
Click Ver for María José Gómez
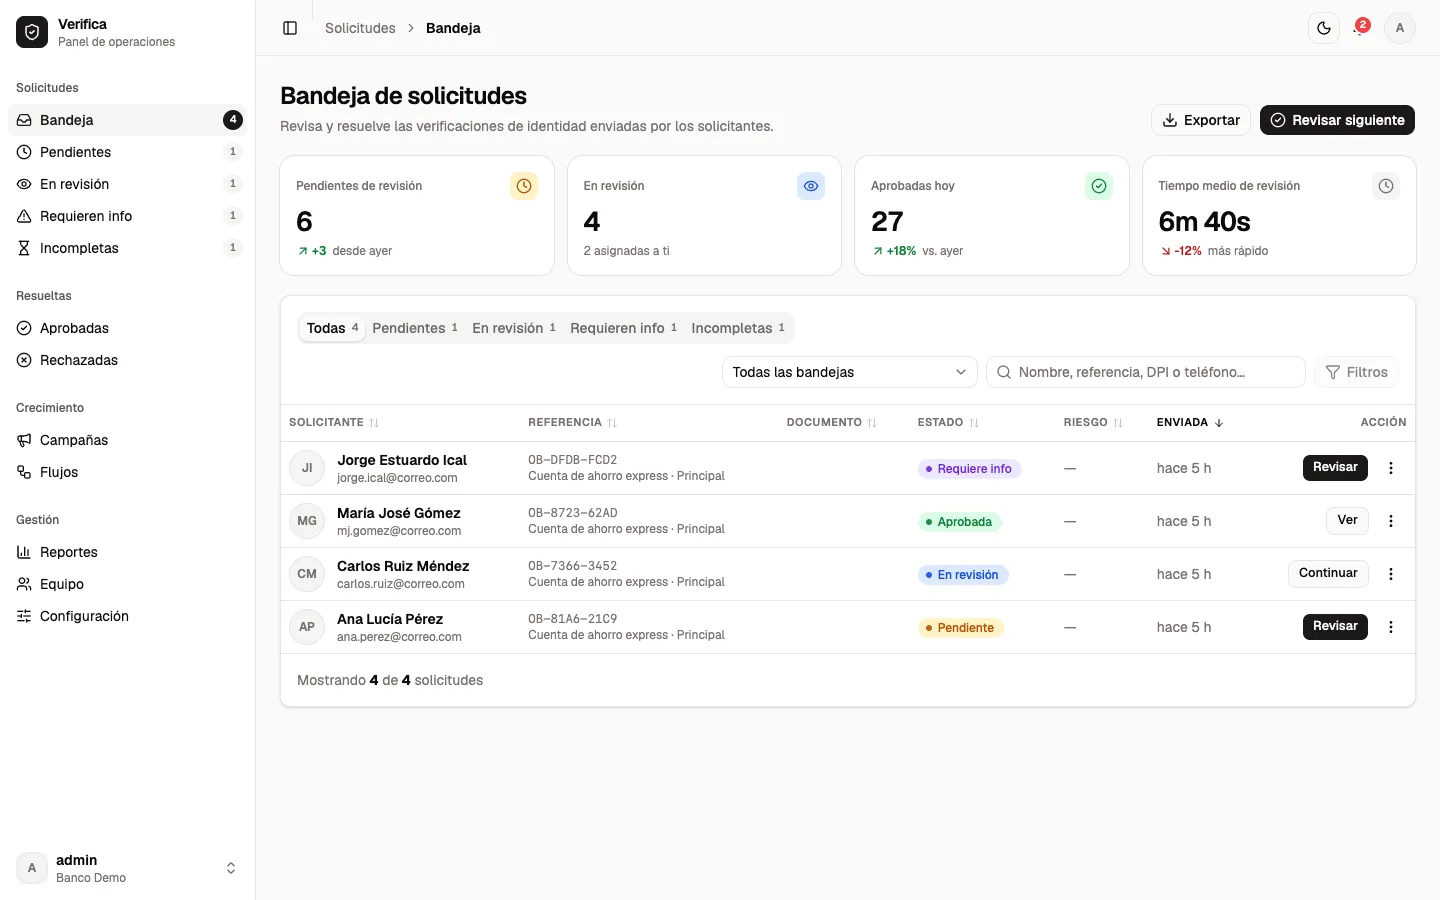[x=1347, y=521]
